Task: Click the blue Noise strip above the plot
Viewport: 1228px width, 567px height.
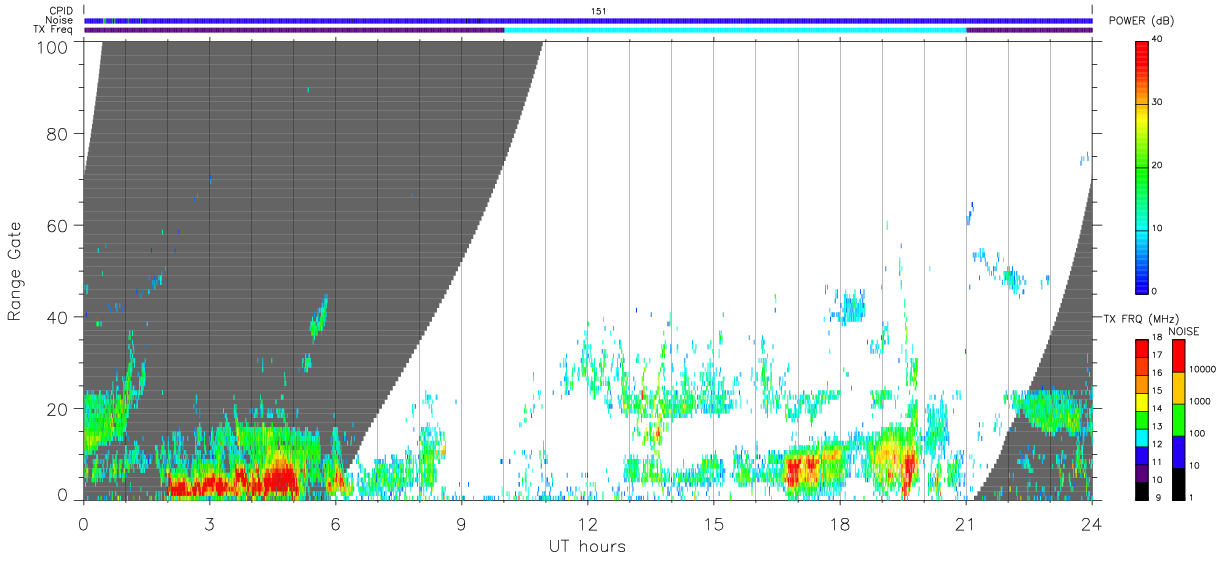Action: coord(588,20)
